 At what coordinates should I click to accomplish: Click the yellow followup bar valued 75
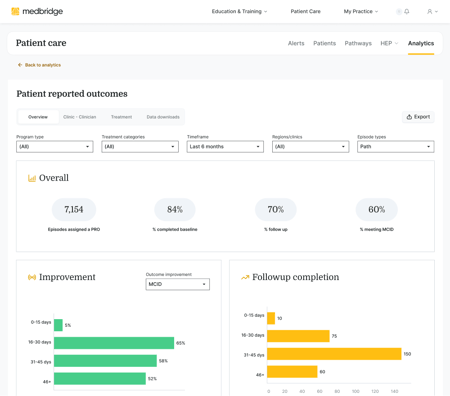(x=298, y=336)
